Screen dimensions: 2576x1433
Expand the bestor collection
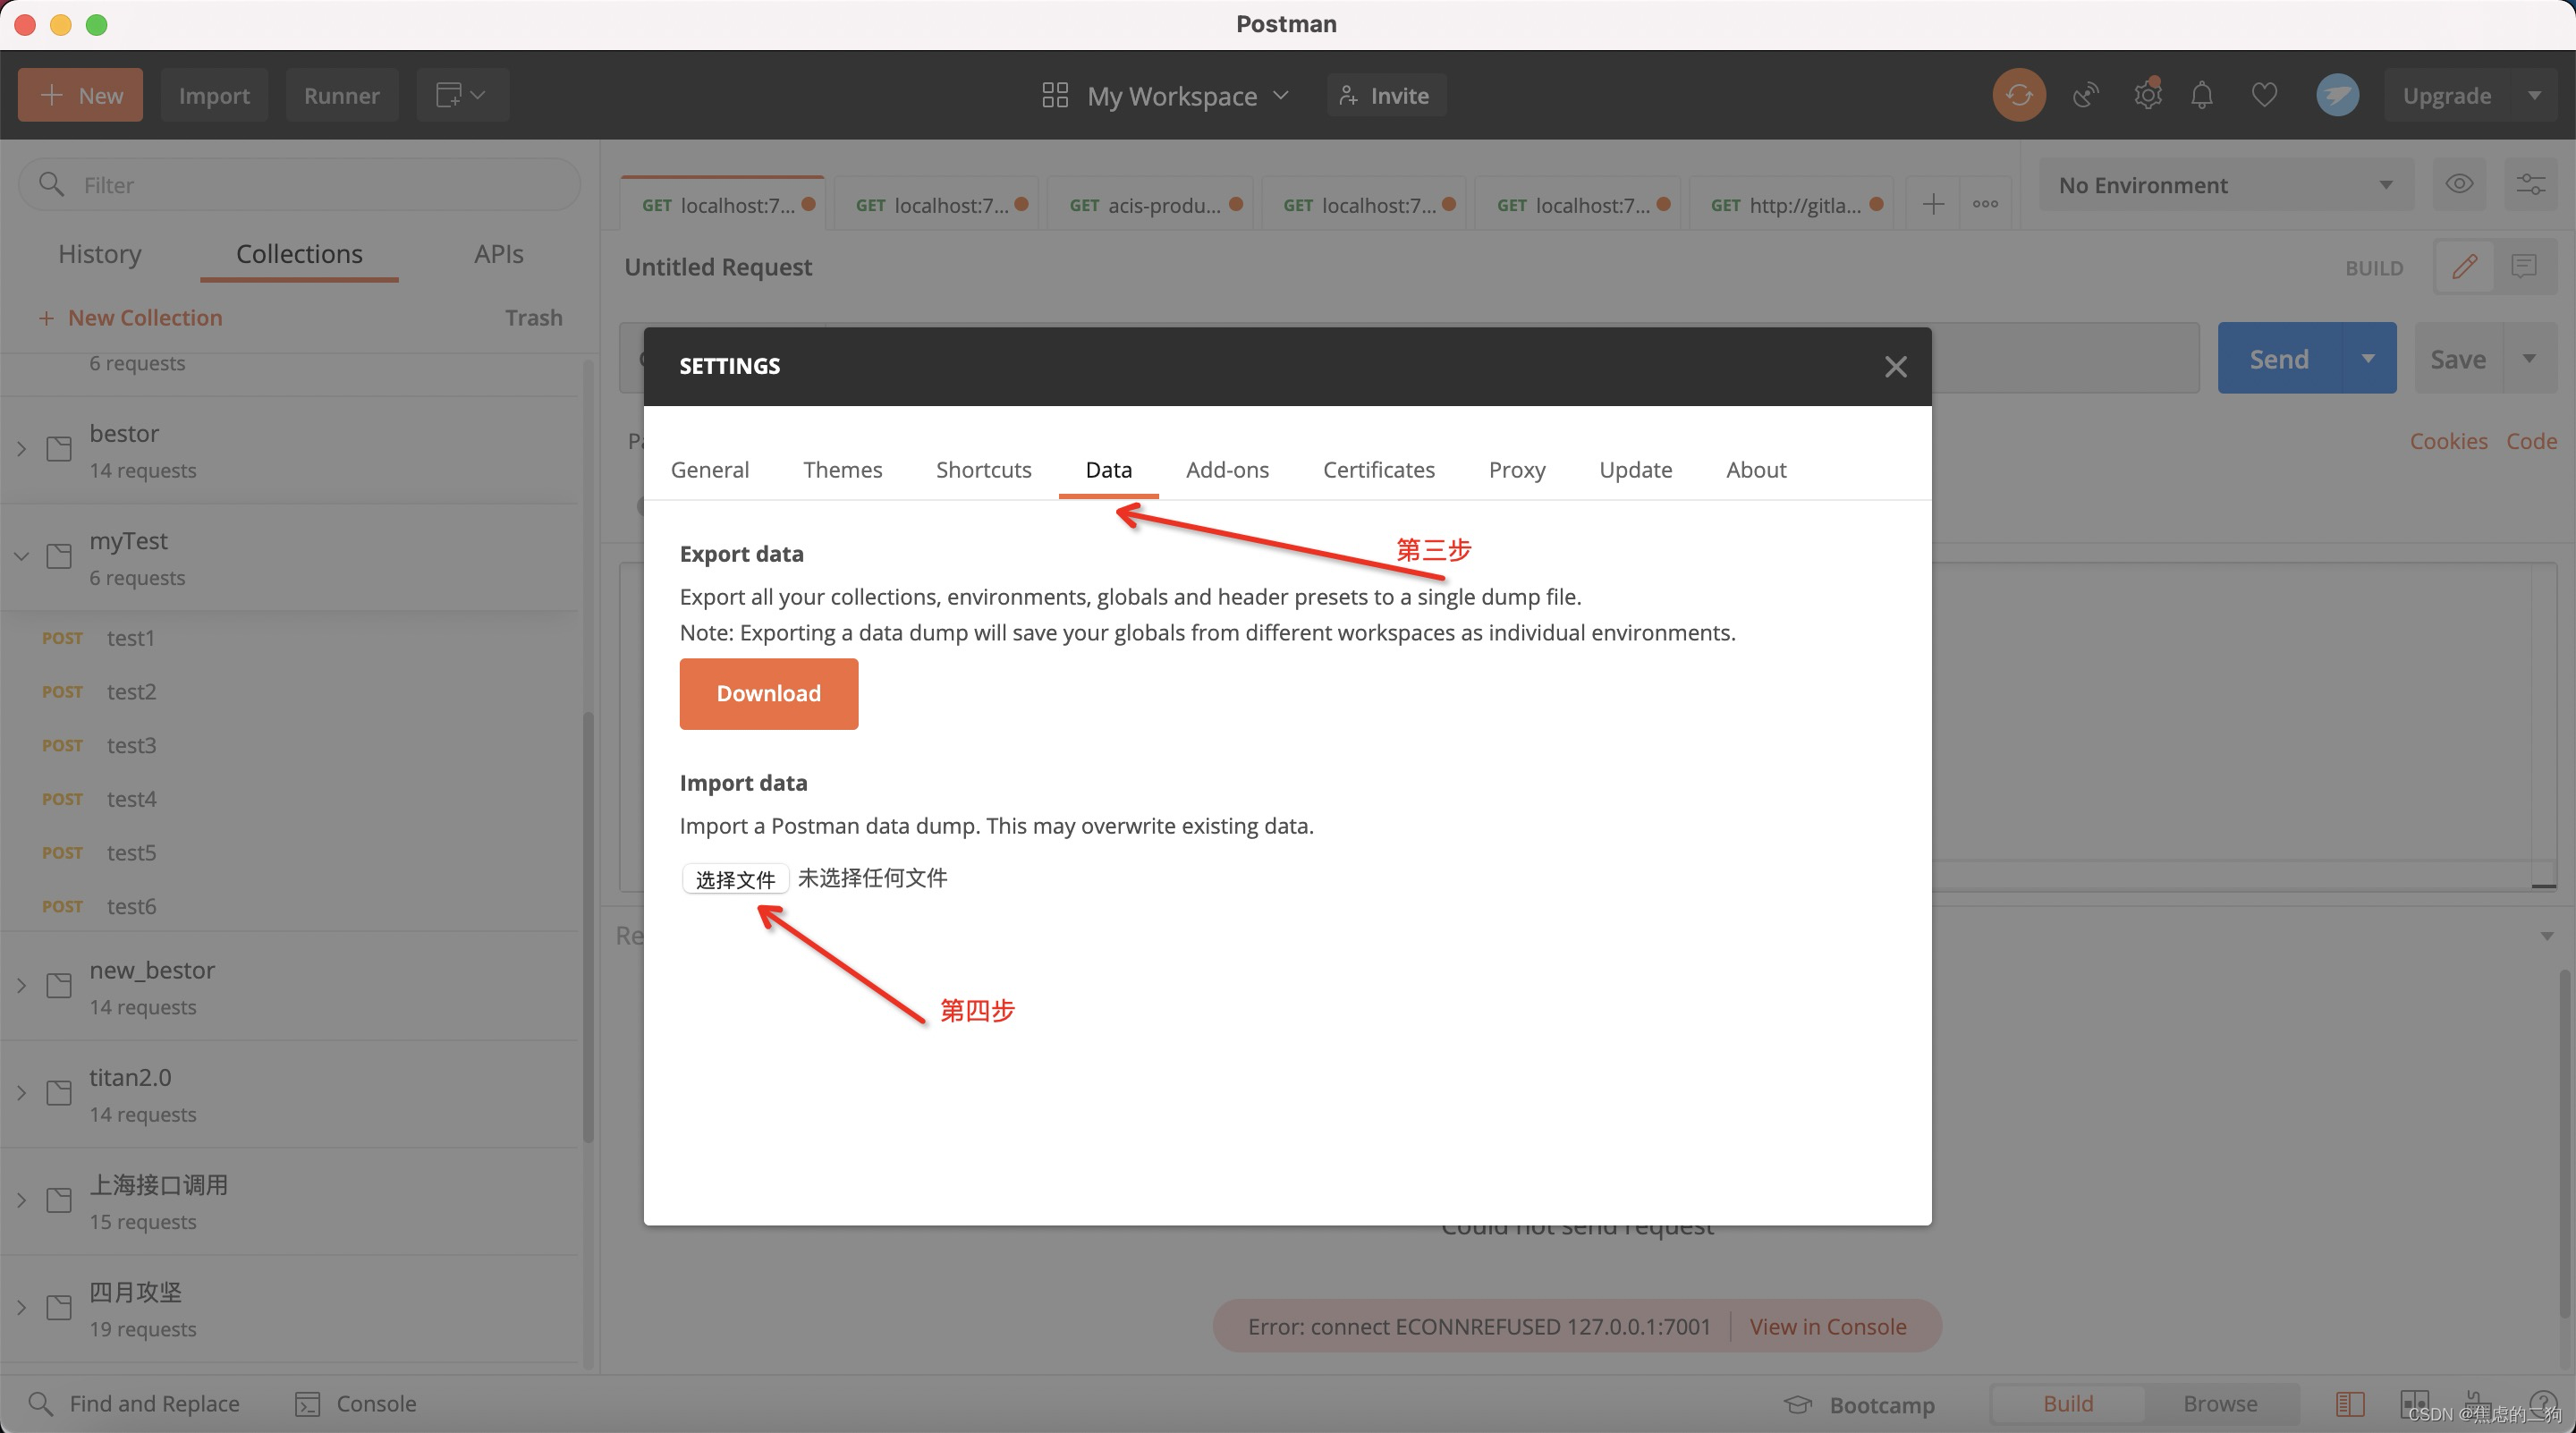point(22,449)
